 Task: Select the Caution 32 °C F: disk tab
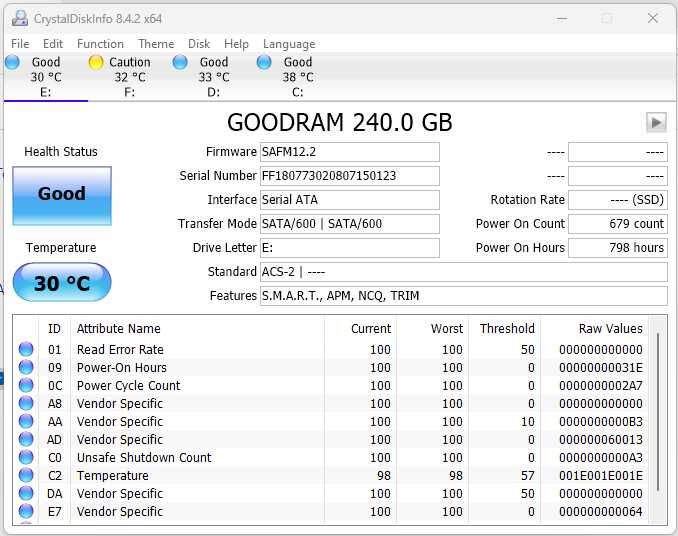pos(130,77)
